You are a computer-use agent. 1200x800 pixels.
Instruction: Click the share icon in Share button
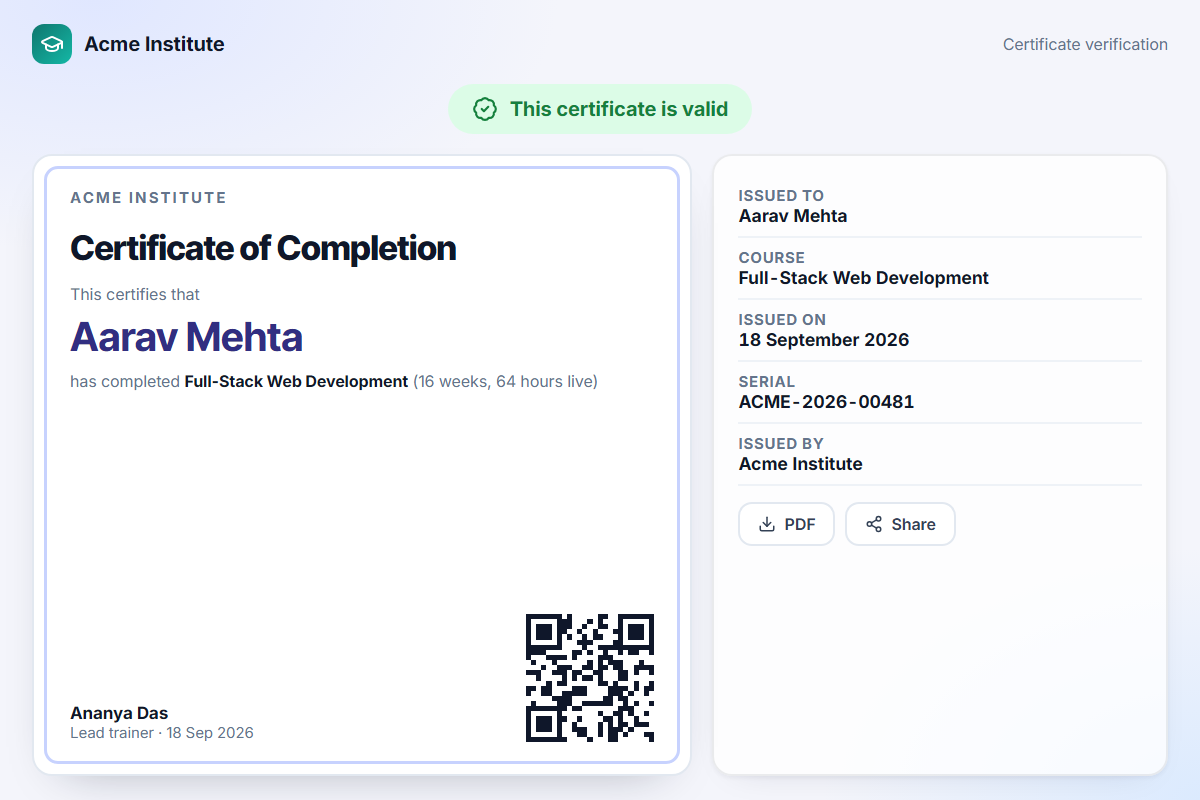pyautogui.click(x=874, y=524)
